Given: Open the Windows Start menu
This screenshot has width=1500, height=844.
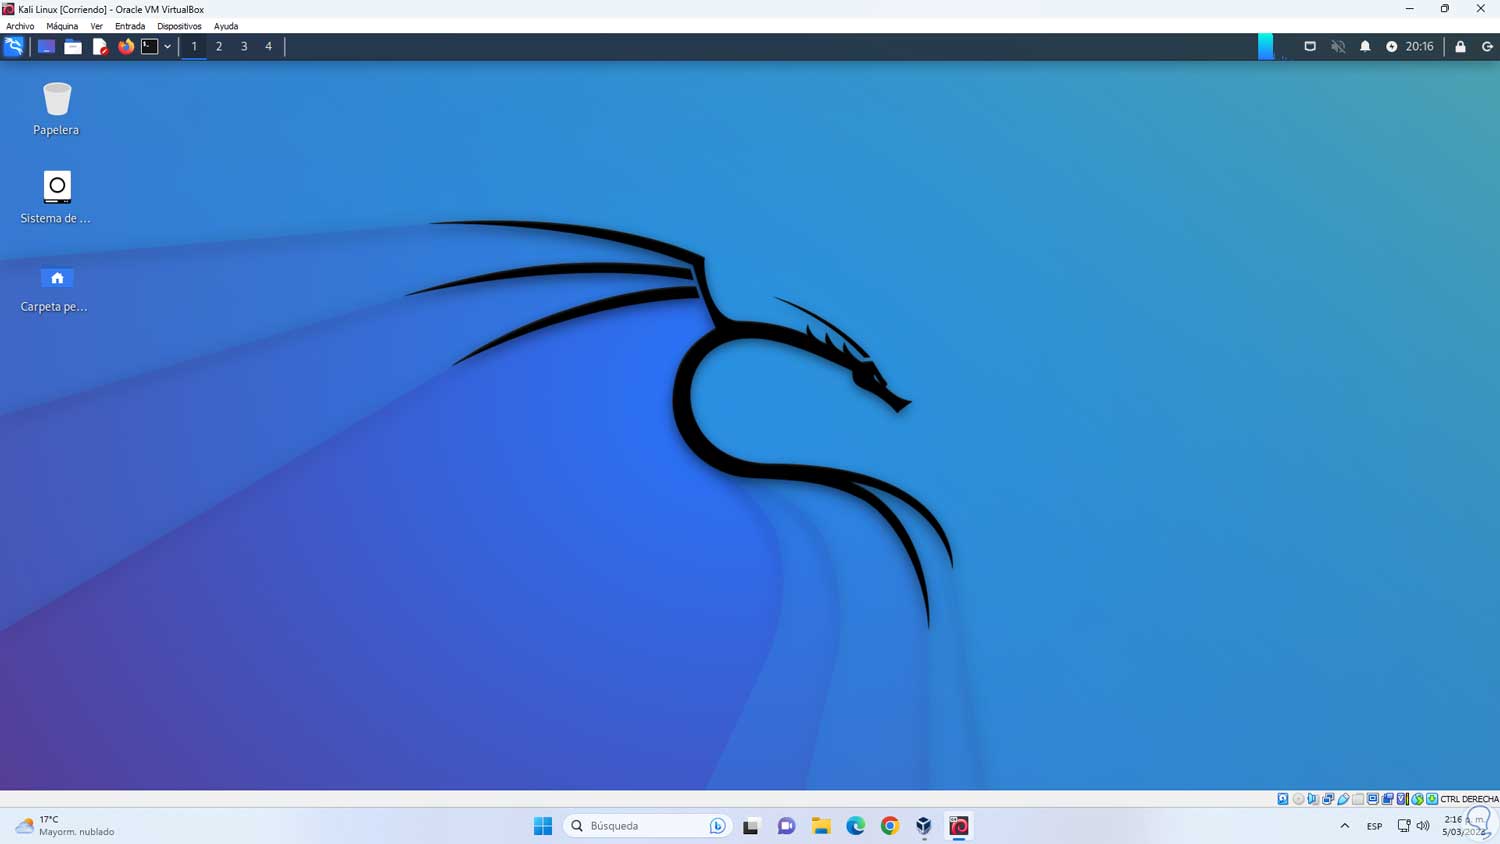Looking at the screenshot, I should [x=543, y=826].
